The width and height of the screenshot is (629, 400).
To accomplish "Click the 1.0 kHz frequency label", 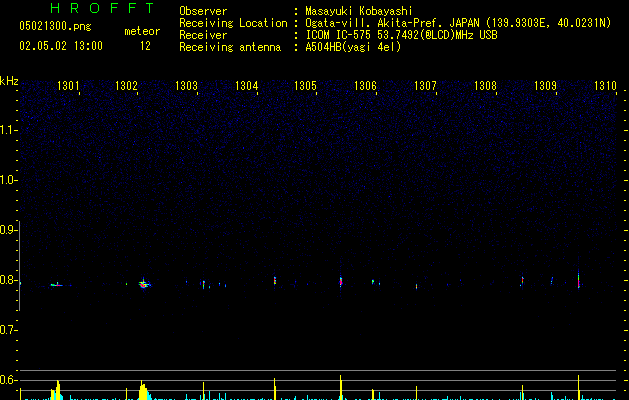I will coord(8,180).
